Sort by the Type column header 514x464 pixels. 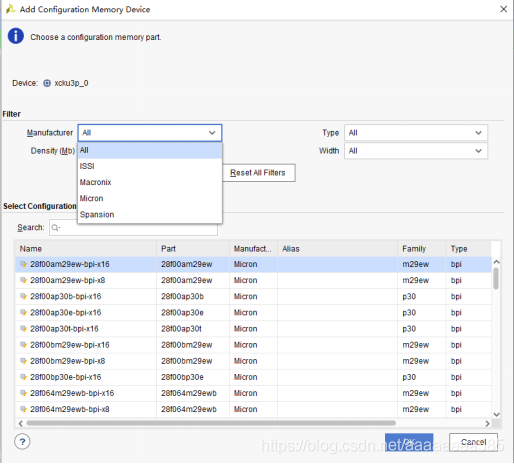click(x=468, y=249)
